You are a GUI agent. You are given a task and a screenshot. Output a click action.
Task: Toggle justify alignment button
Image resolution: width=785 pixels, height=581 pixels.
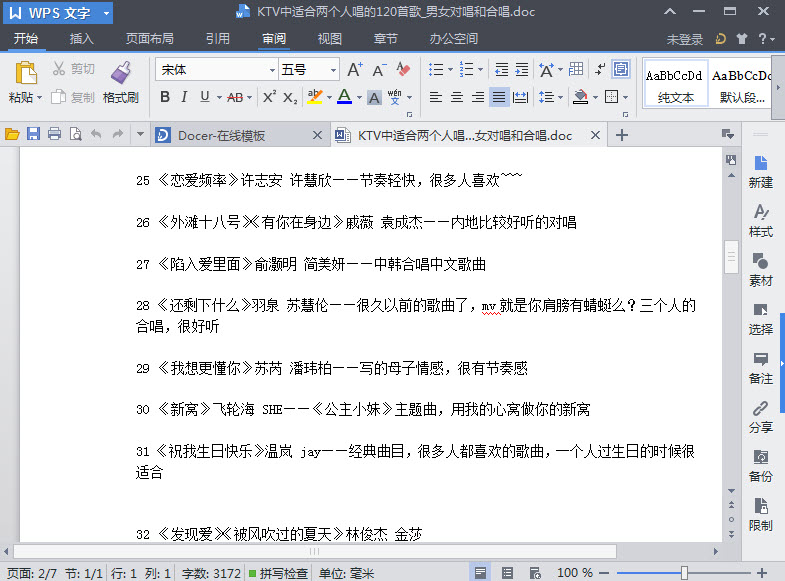(499, 97)
